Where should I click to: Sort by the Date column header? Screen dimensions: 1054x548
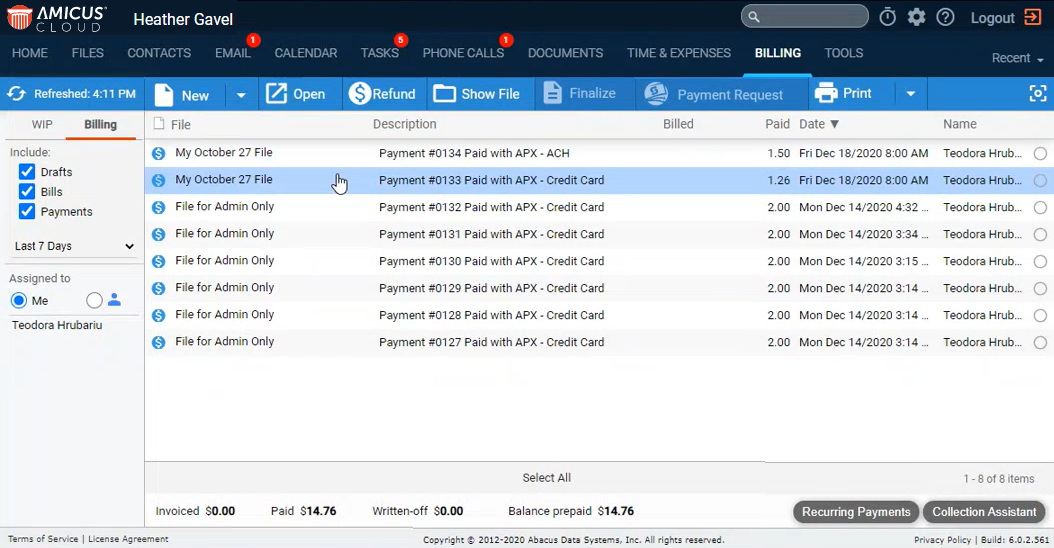pyautogui.click(x=819, y=124)
